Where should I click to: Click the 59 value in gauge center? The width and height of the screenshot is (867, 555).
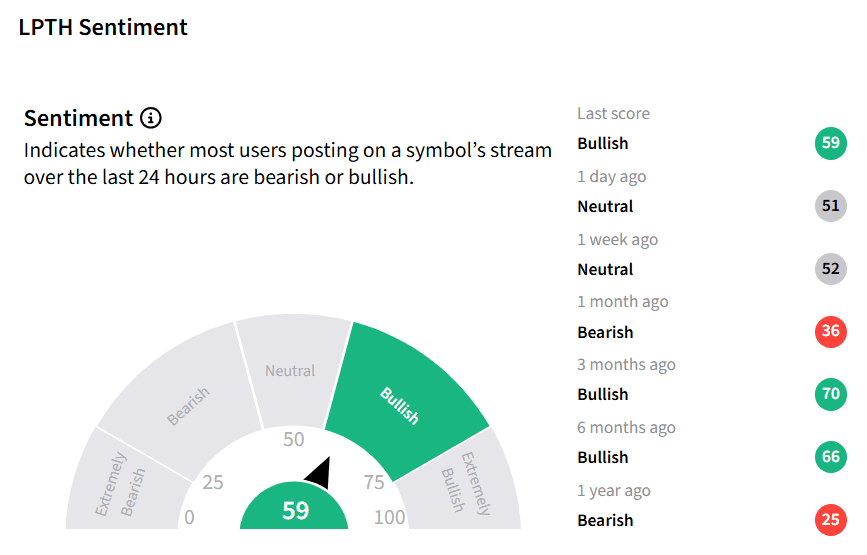tap(295, 510)
